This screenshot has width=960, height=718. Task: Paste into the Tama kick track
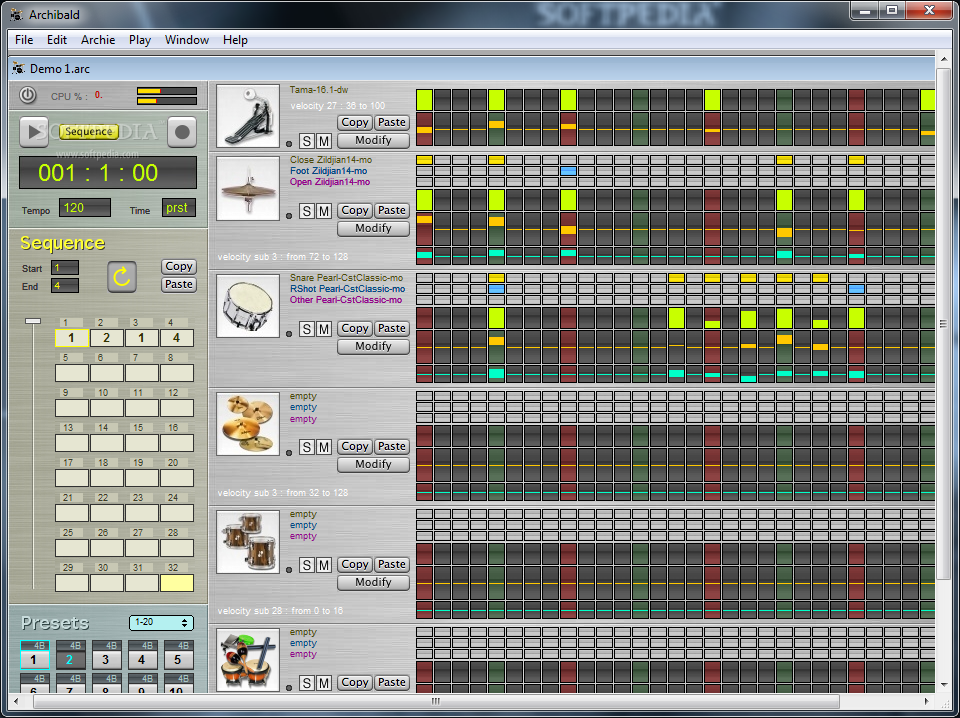click(x=392, y=122)
